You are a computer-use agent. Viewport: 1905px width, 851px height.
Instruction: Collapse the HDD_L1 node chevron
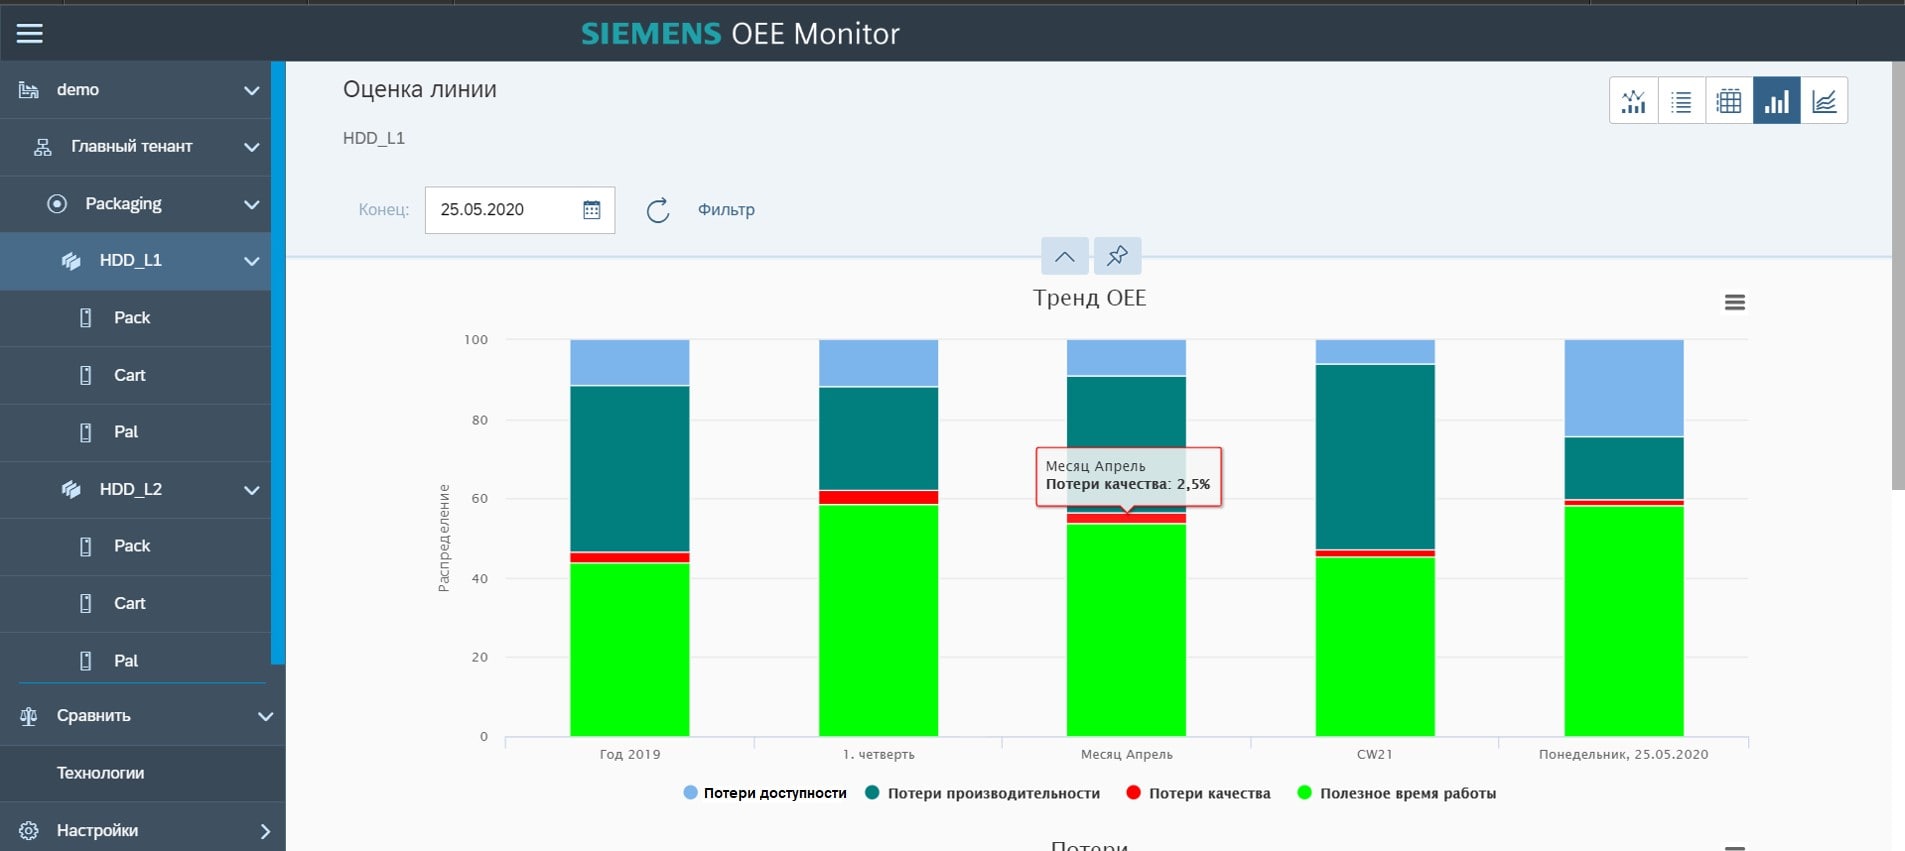(252, 262)
